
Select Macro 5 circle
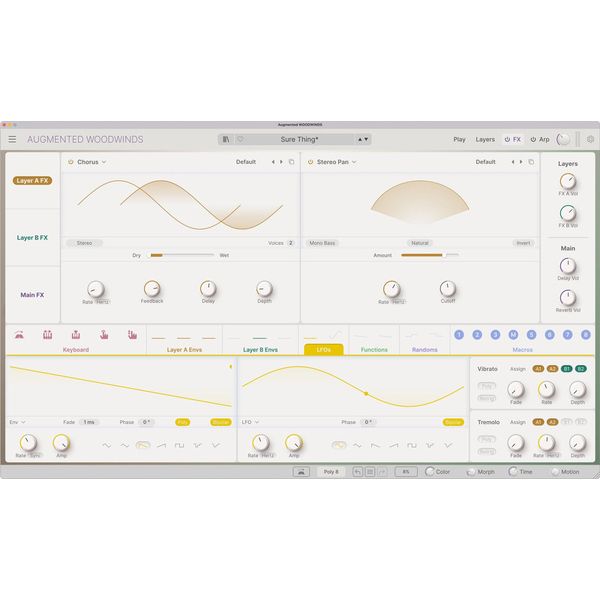531,335
